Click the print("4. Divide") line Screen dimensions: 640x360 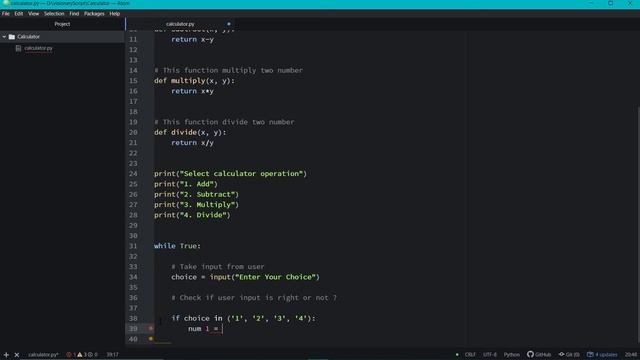coord(192,215)
